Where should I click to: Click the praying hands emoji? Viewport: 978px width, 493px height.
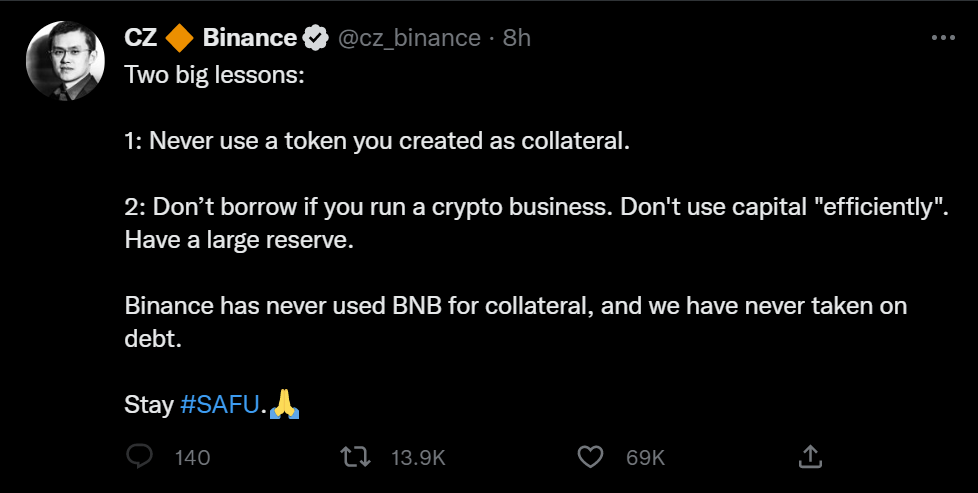click(x=284, y=404)
